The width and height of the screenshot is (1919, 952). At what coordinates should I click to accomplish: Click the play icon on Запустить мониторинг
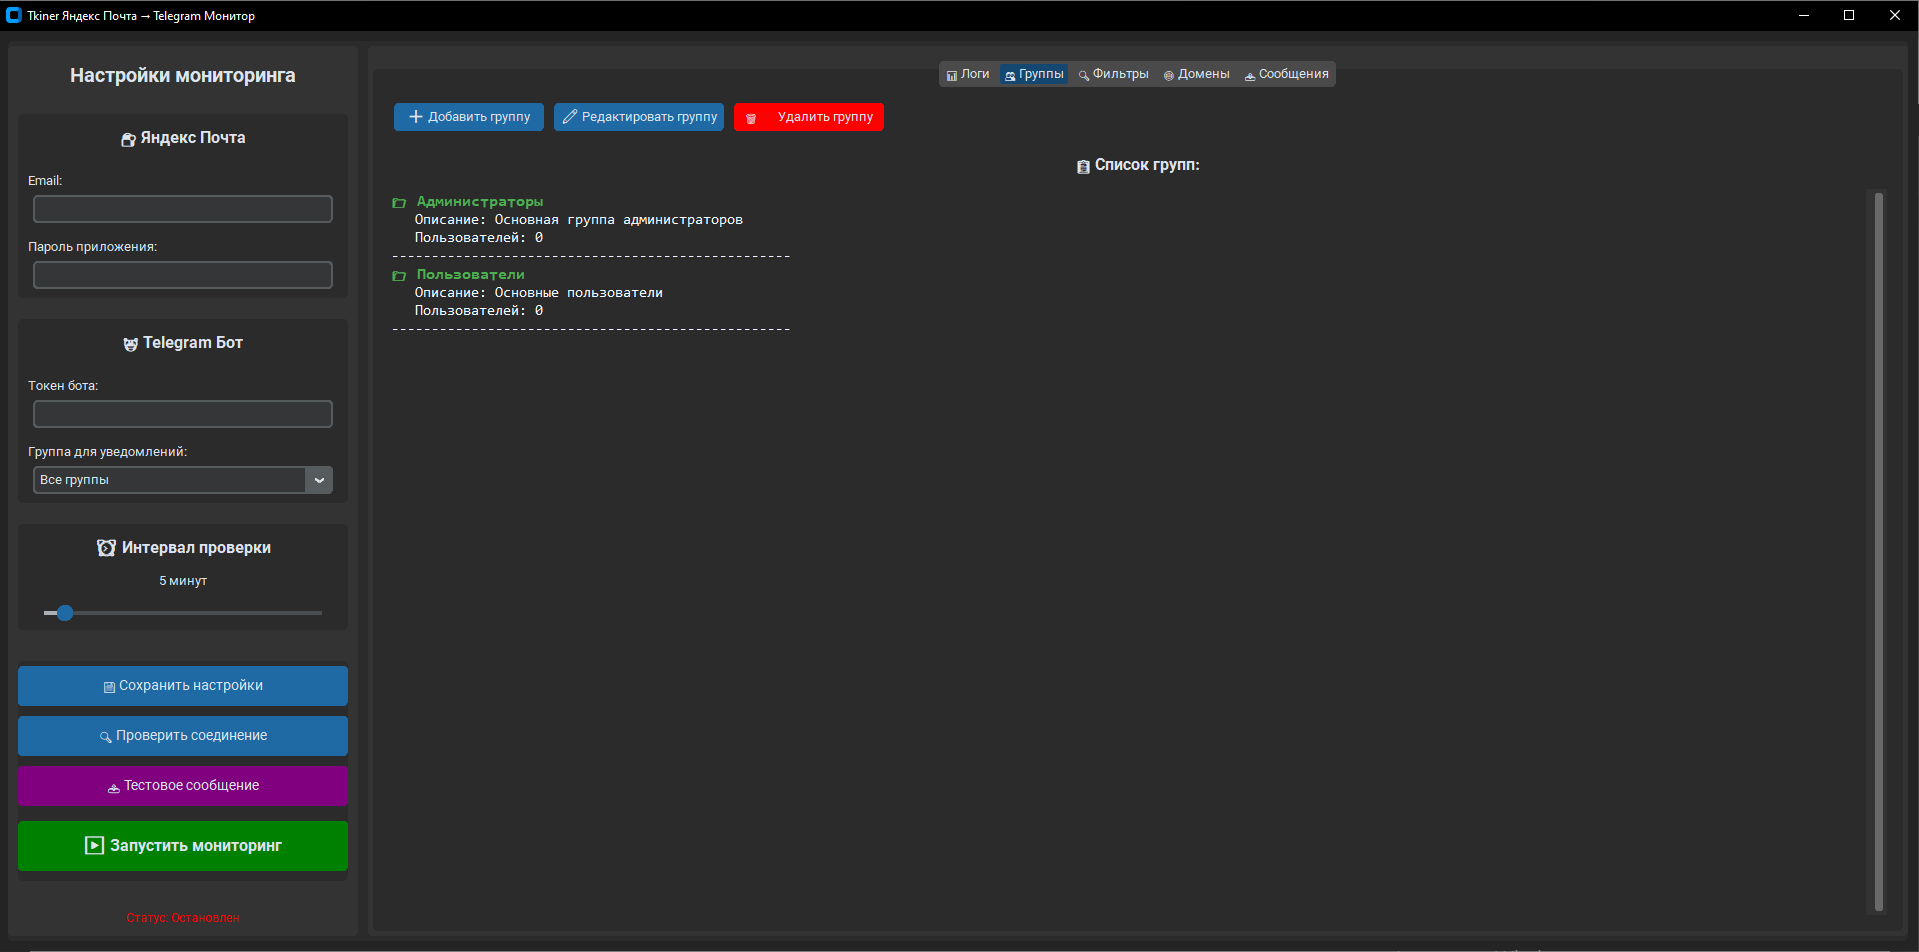94,846
